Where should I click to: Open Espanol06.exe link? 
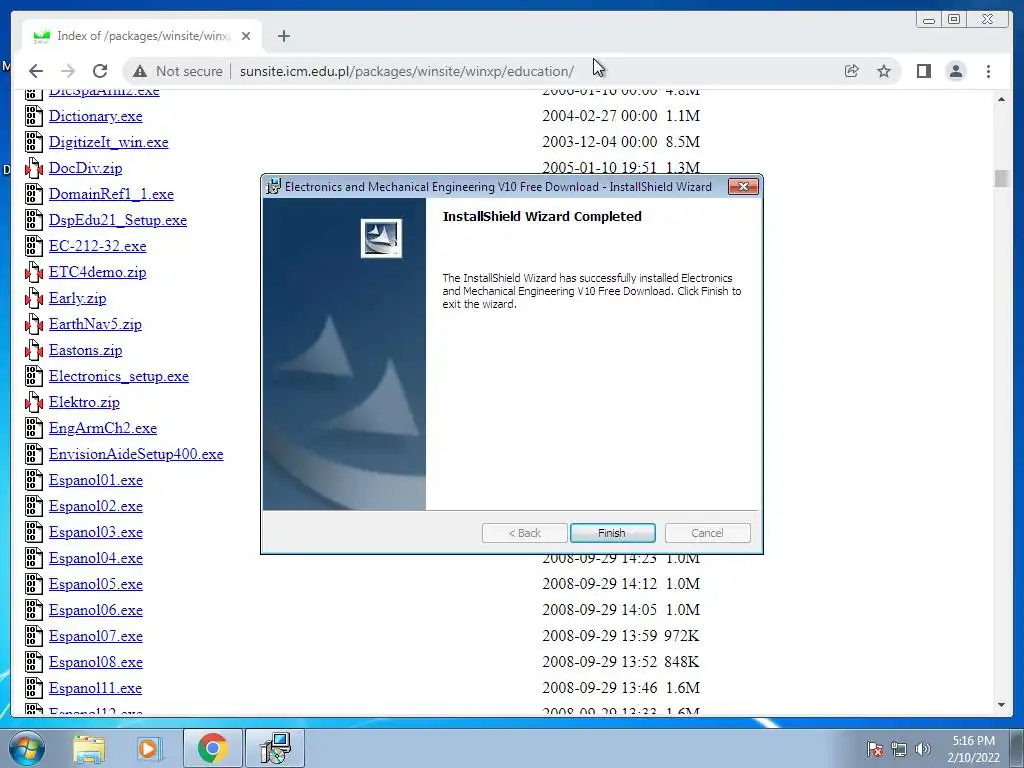(95, 611)
